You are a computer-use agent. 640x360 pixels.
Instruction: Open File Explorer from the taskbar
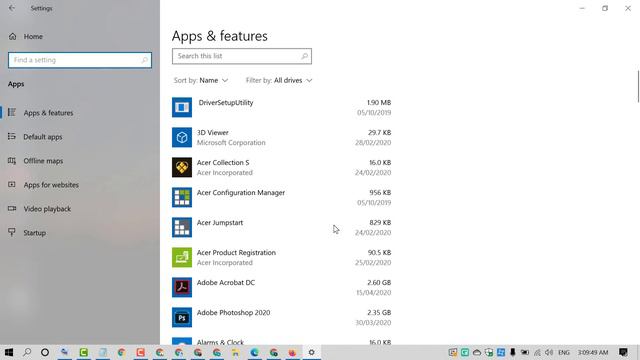236,352
